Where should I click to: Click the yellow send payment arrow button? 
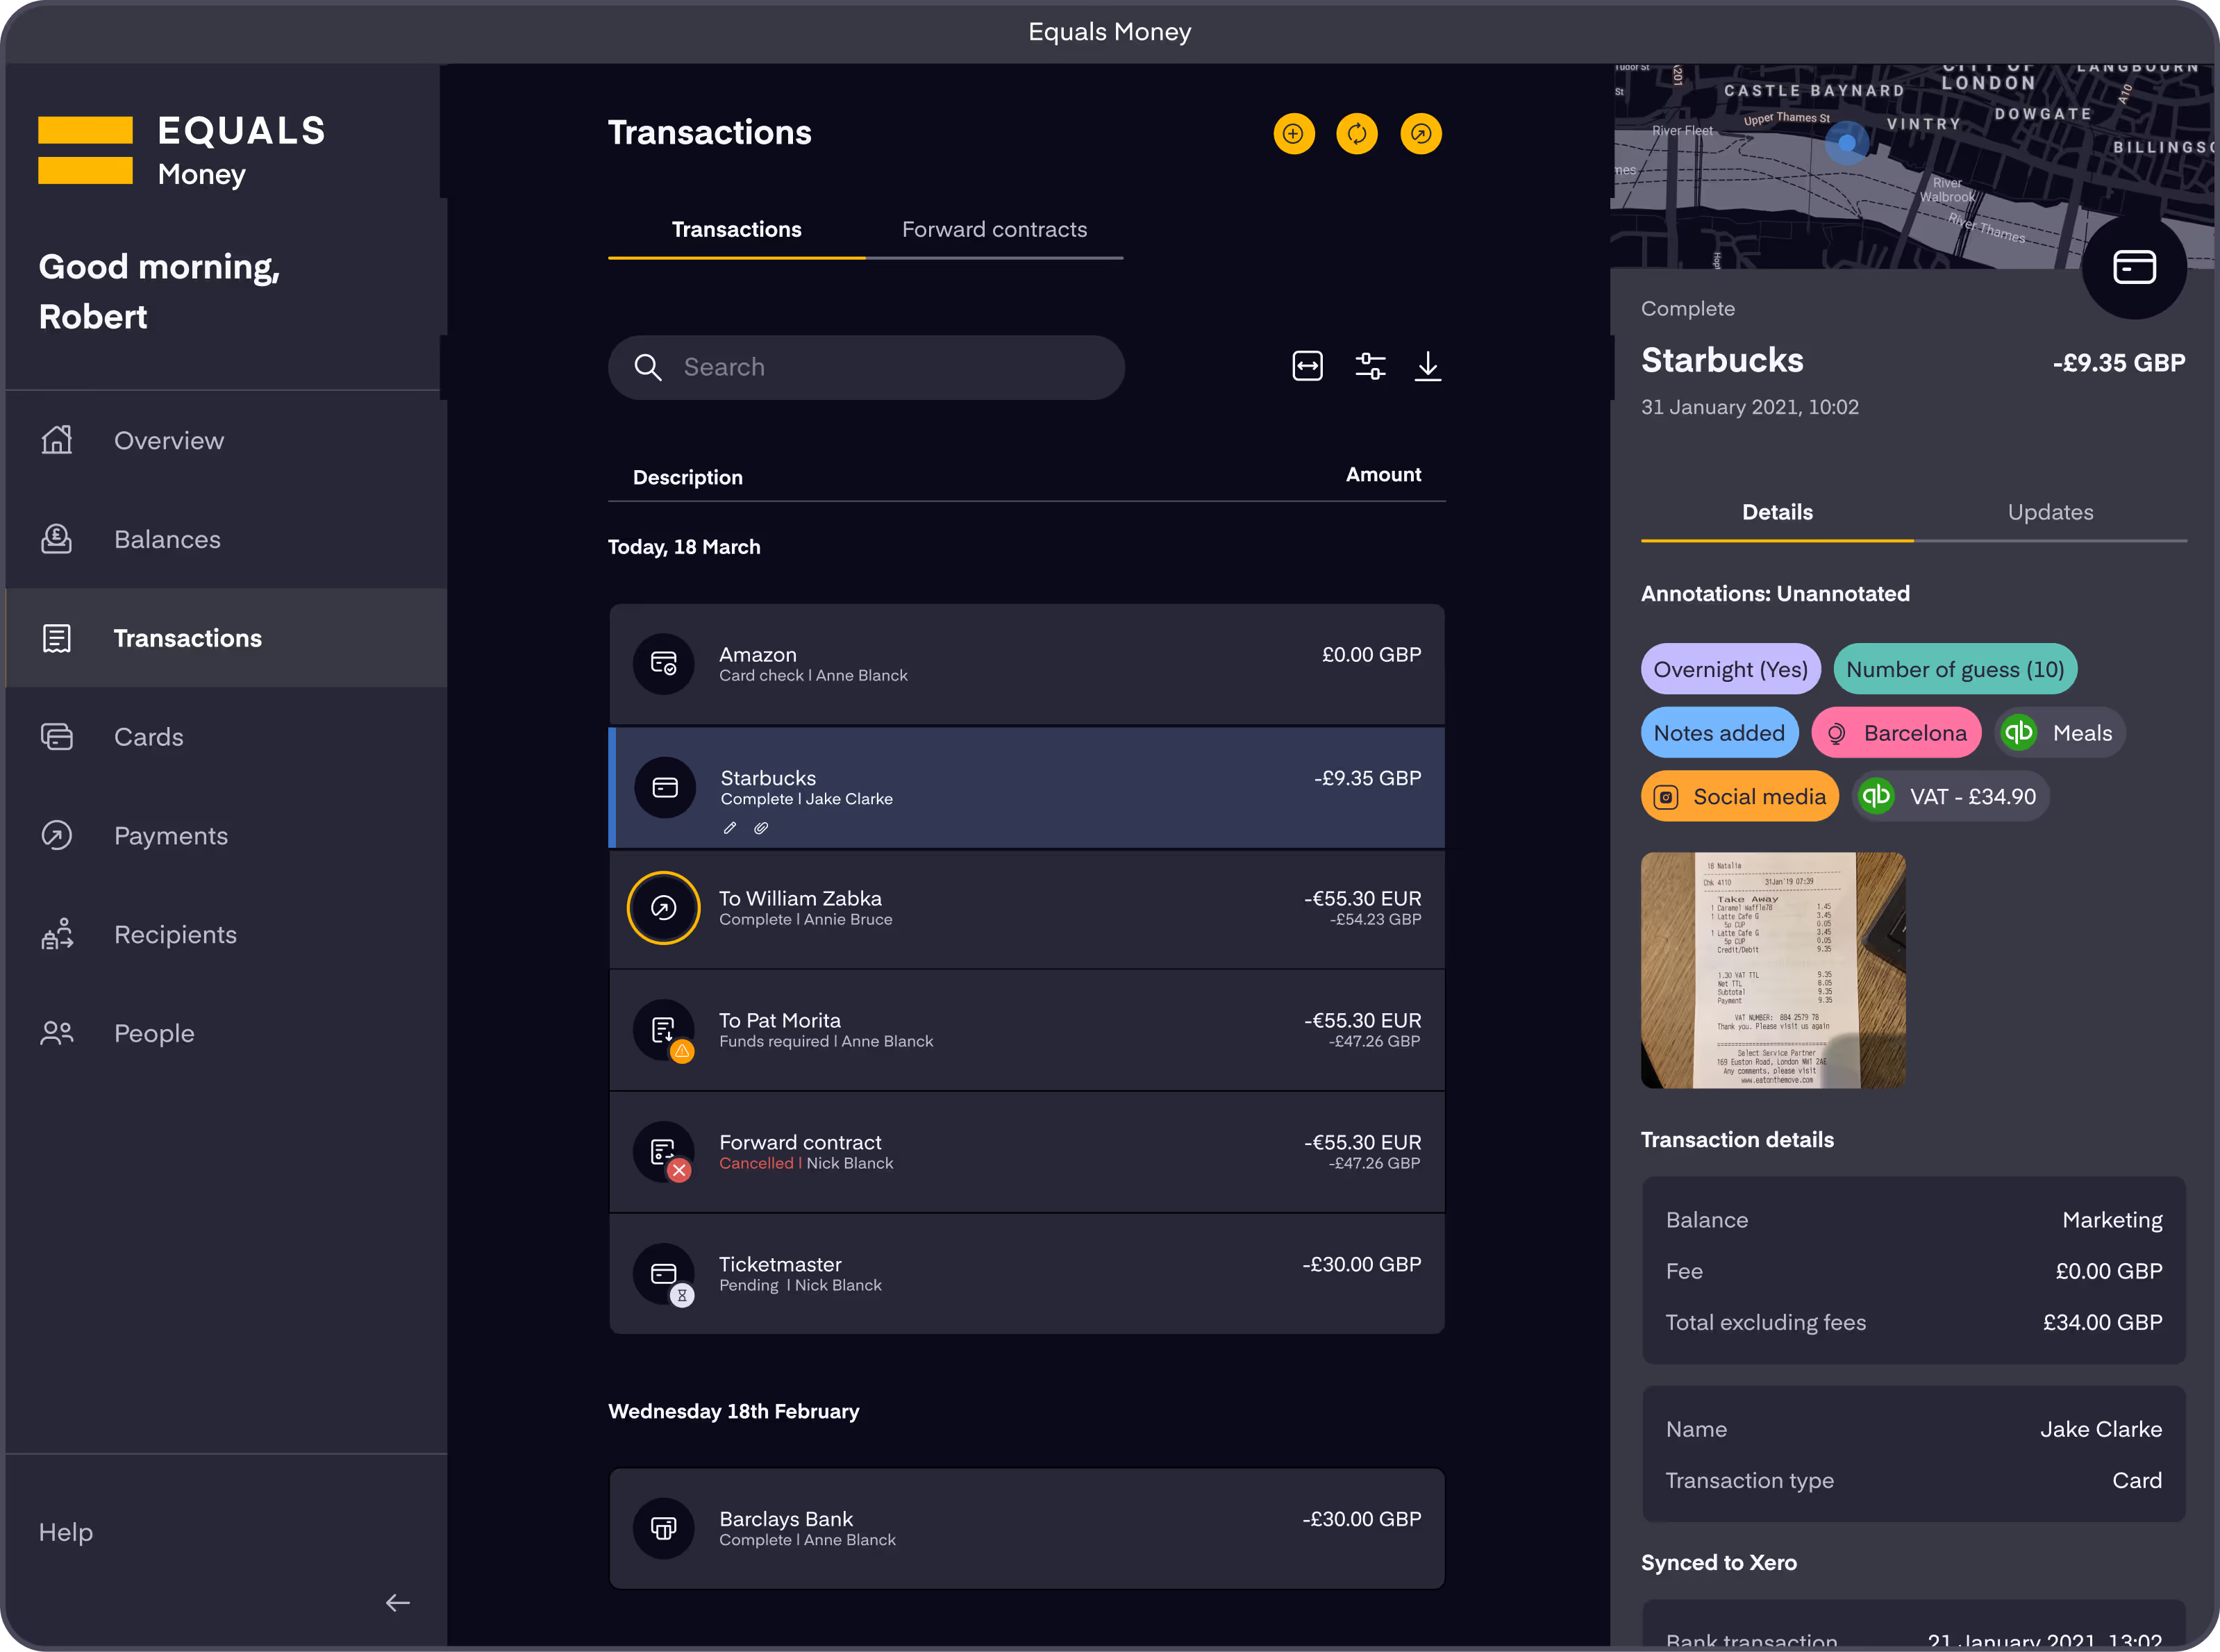pyautogui.click(x=1421, y=134)
